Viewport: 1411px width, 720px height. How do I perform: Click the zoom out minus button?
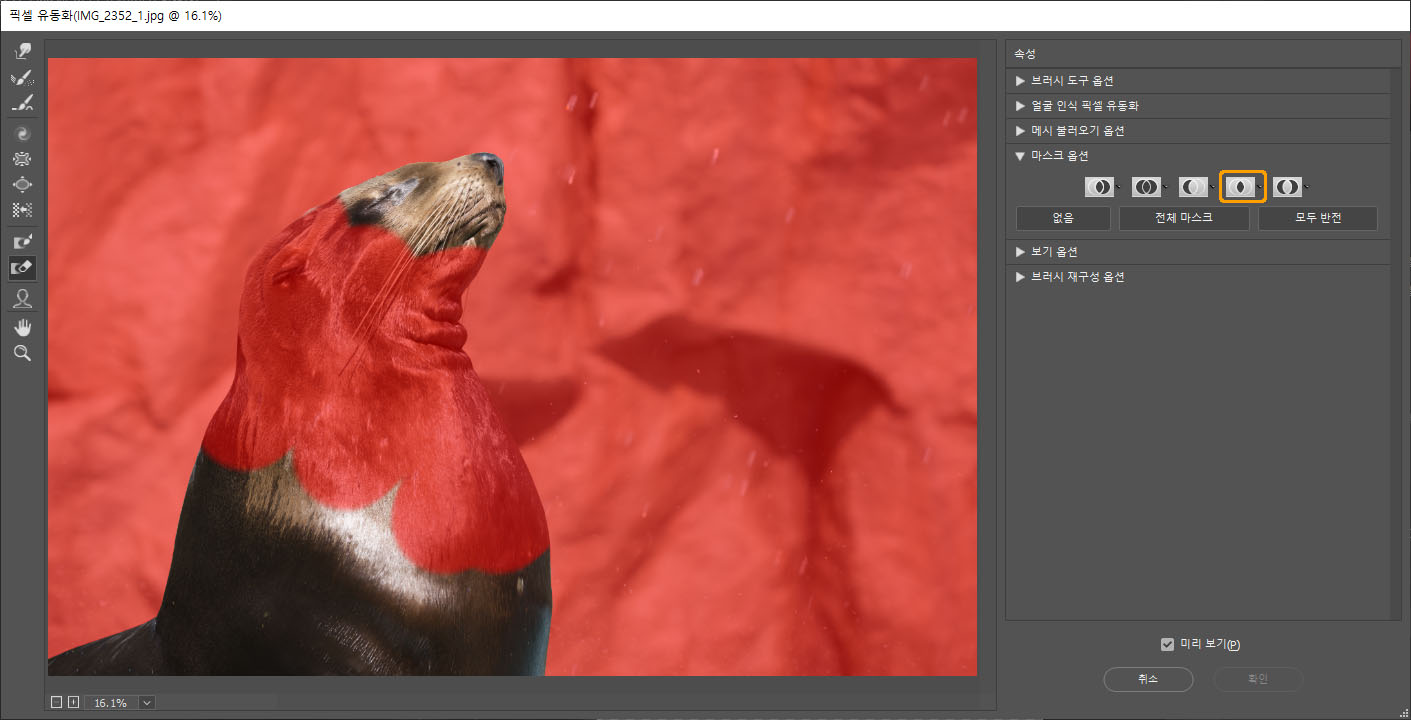tap(56, 703)
